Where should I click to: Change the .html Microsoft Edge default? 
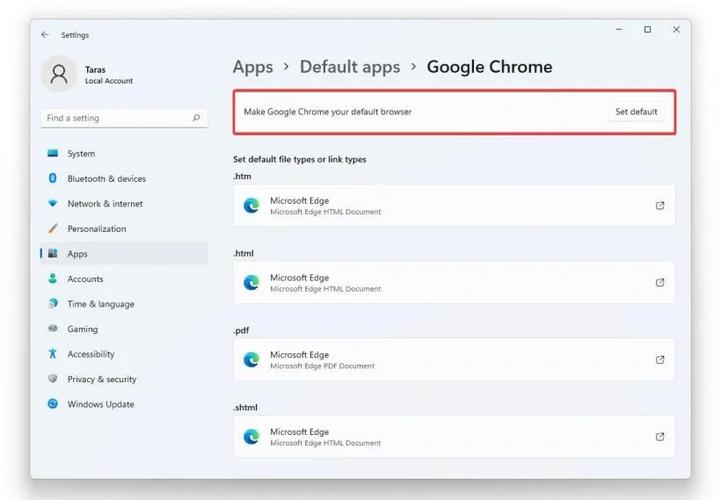coord(454,282)
